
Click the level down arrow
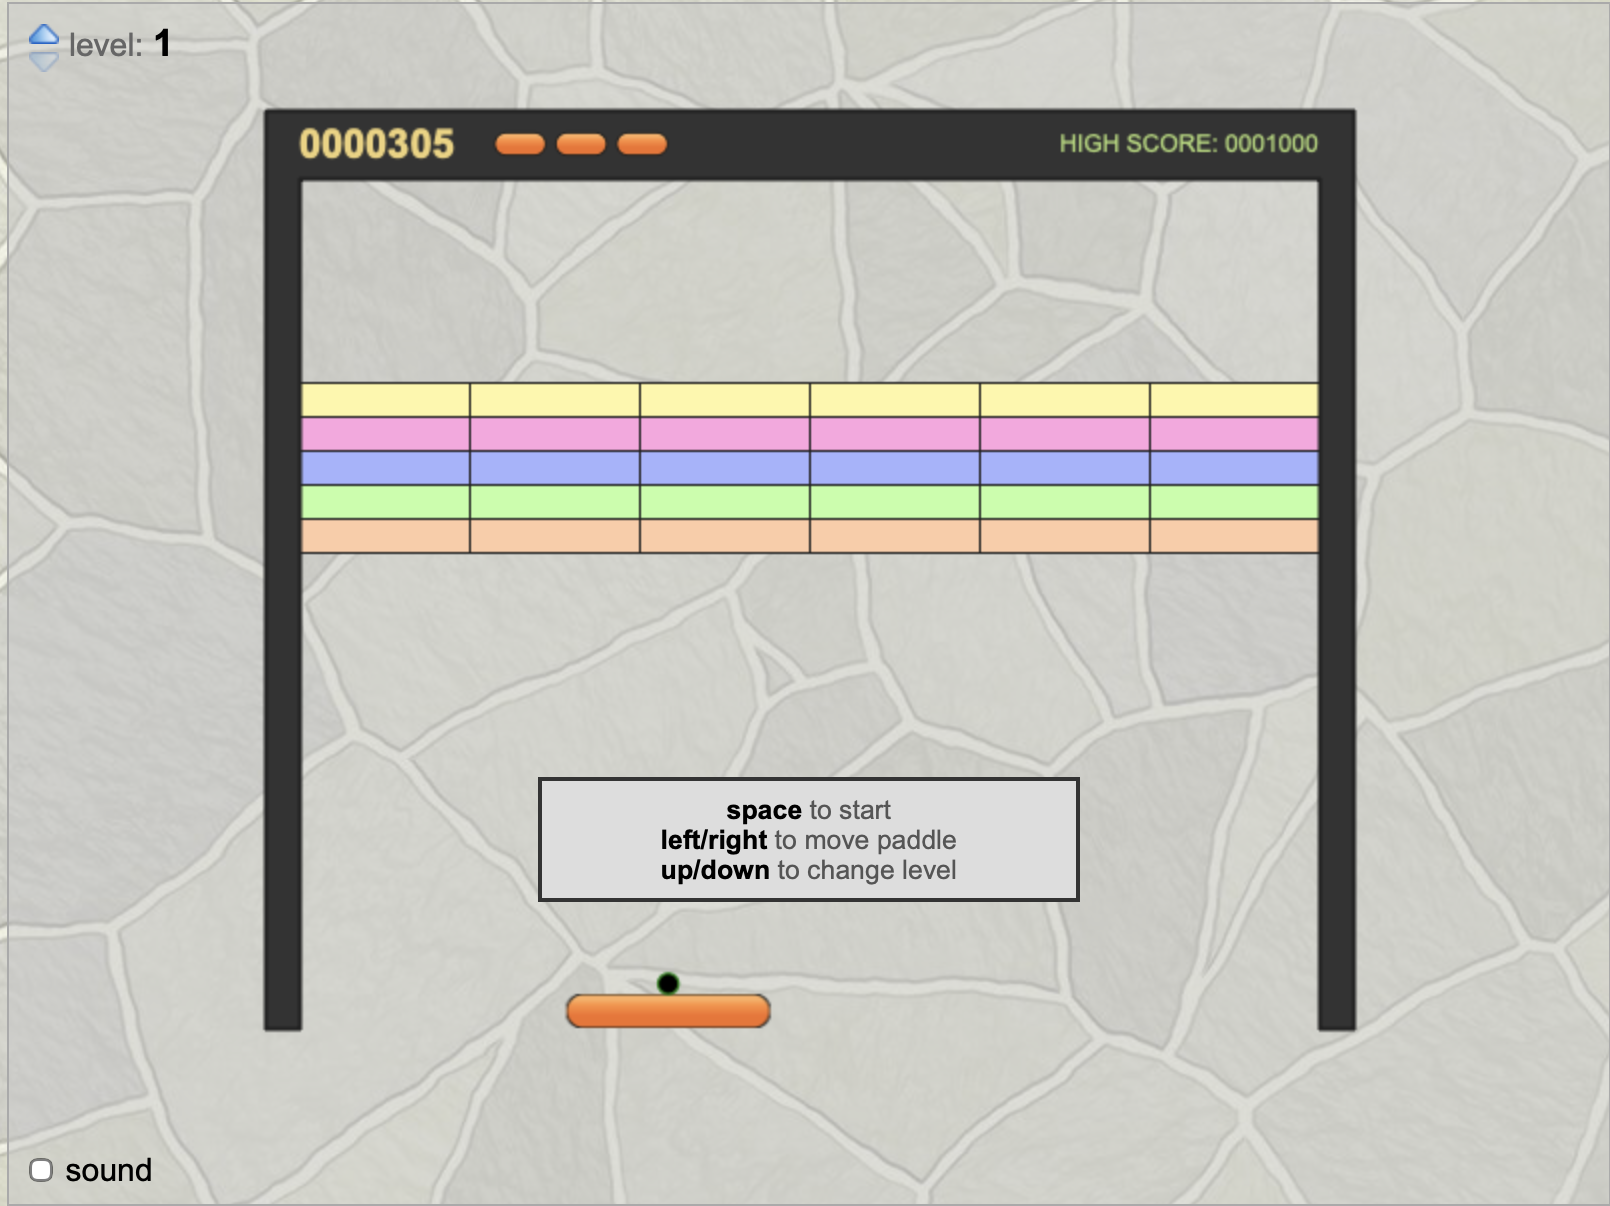44,62
